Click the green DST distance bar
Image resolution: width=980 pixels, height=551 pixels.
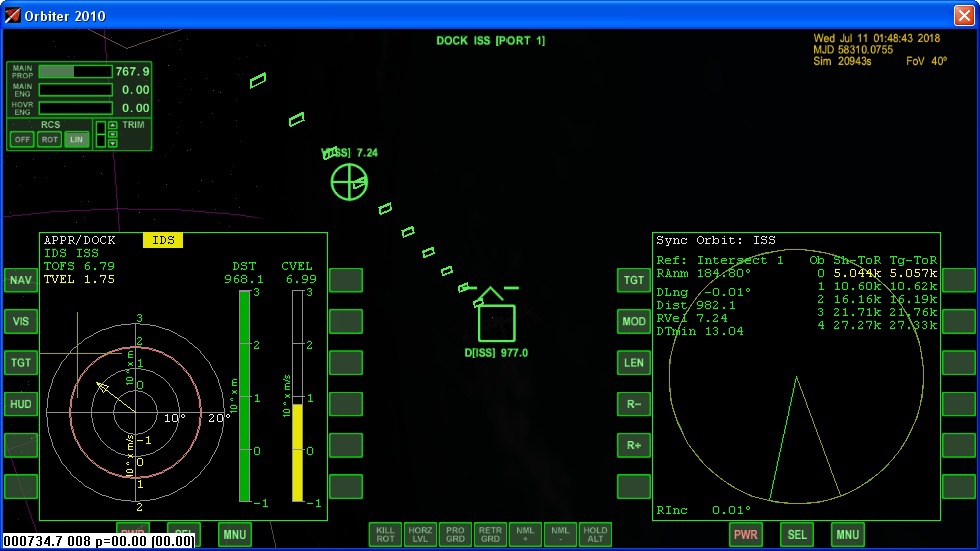tap(244, 395)
